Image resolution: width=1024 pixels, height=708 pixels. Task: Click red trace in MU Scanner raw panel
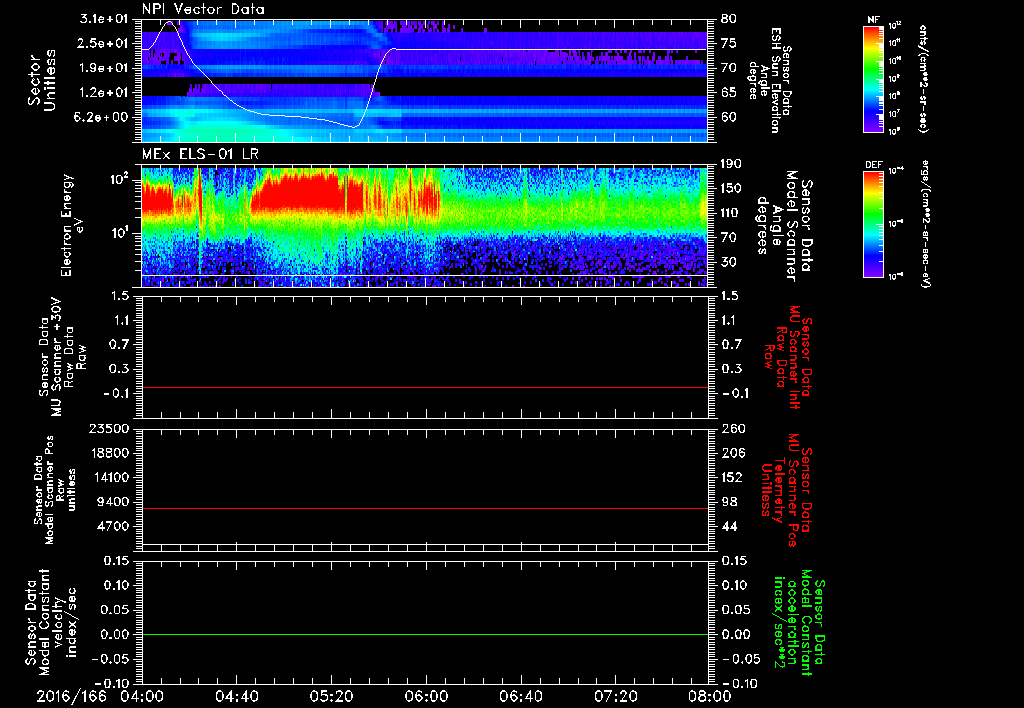(424, 388)
